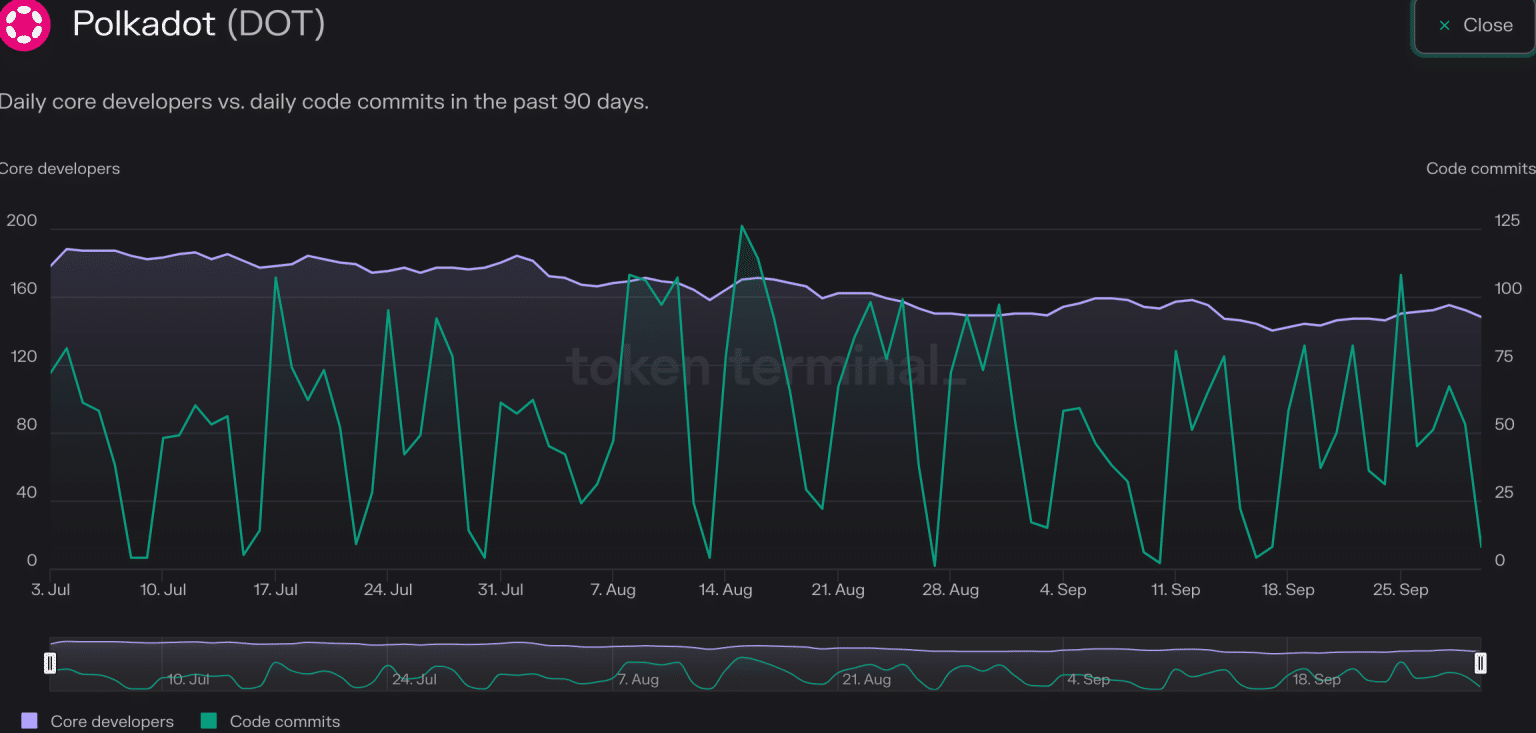Image resolution: width=1536 pixels, height=733 pixels.
Task: Select the 14. Aug x-axis date label
Action: [x=725, y=590]
